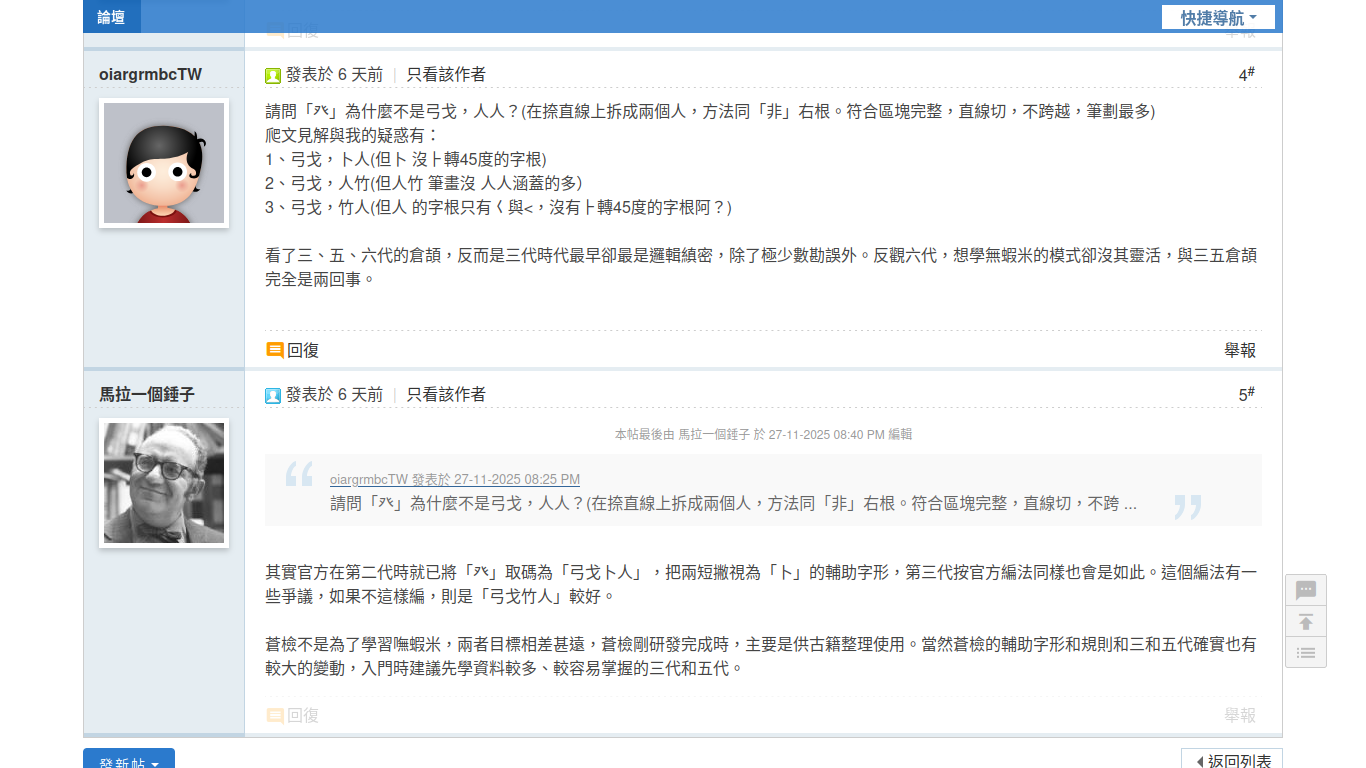Open the quick reply speech bubble icon
1366x768 pixels.
(x=1305, y=590)
